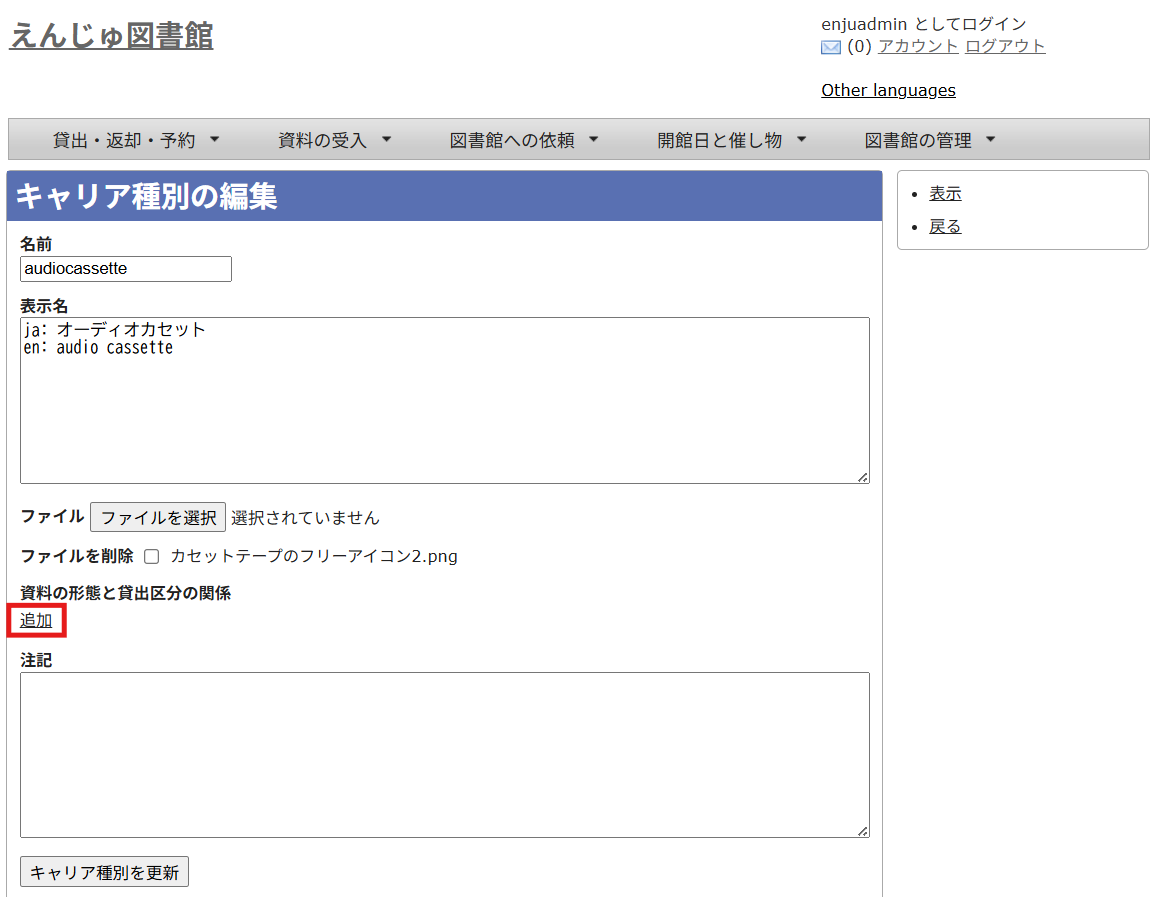Screen dimensions: 1158x897
Task: Open the mail envelope icon in header
Action: pyautogui.click(x=830, y=47)
